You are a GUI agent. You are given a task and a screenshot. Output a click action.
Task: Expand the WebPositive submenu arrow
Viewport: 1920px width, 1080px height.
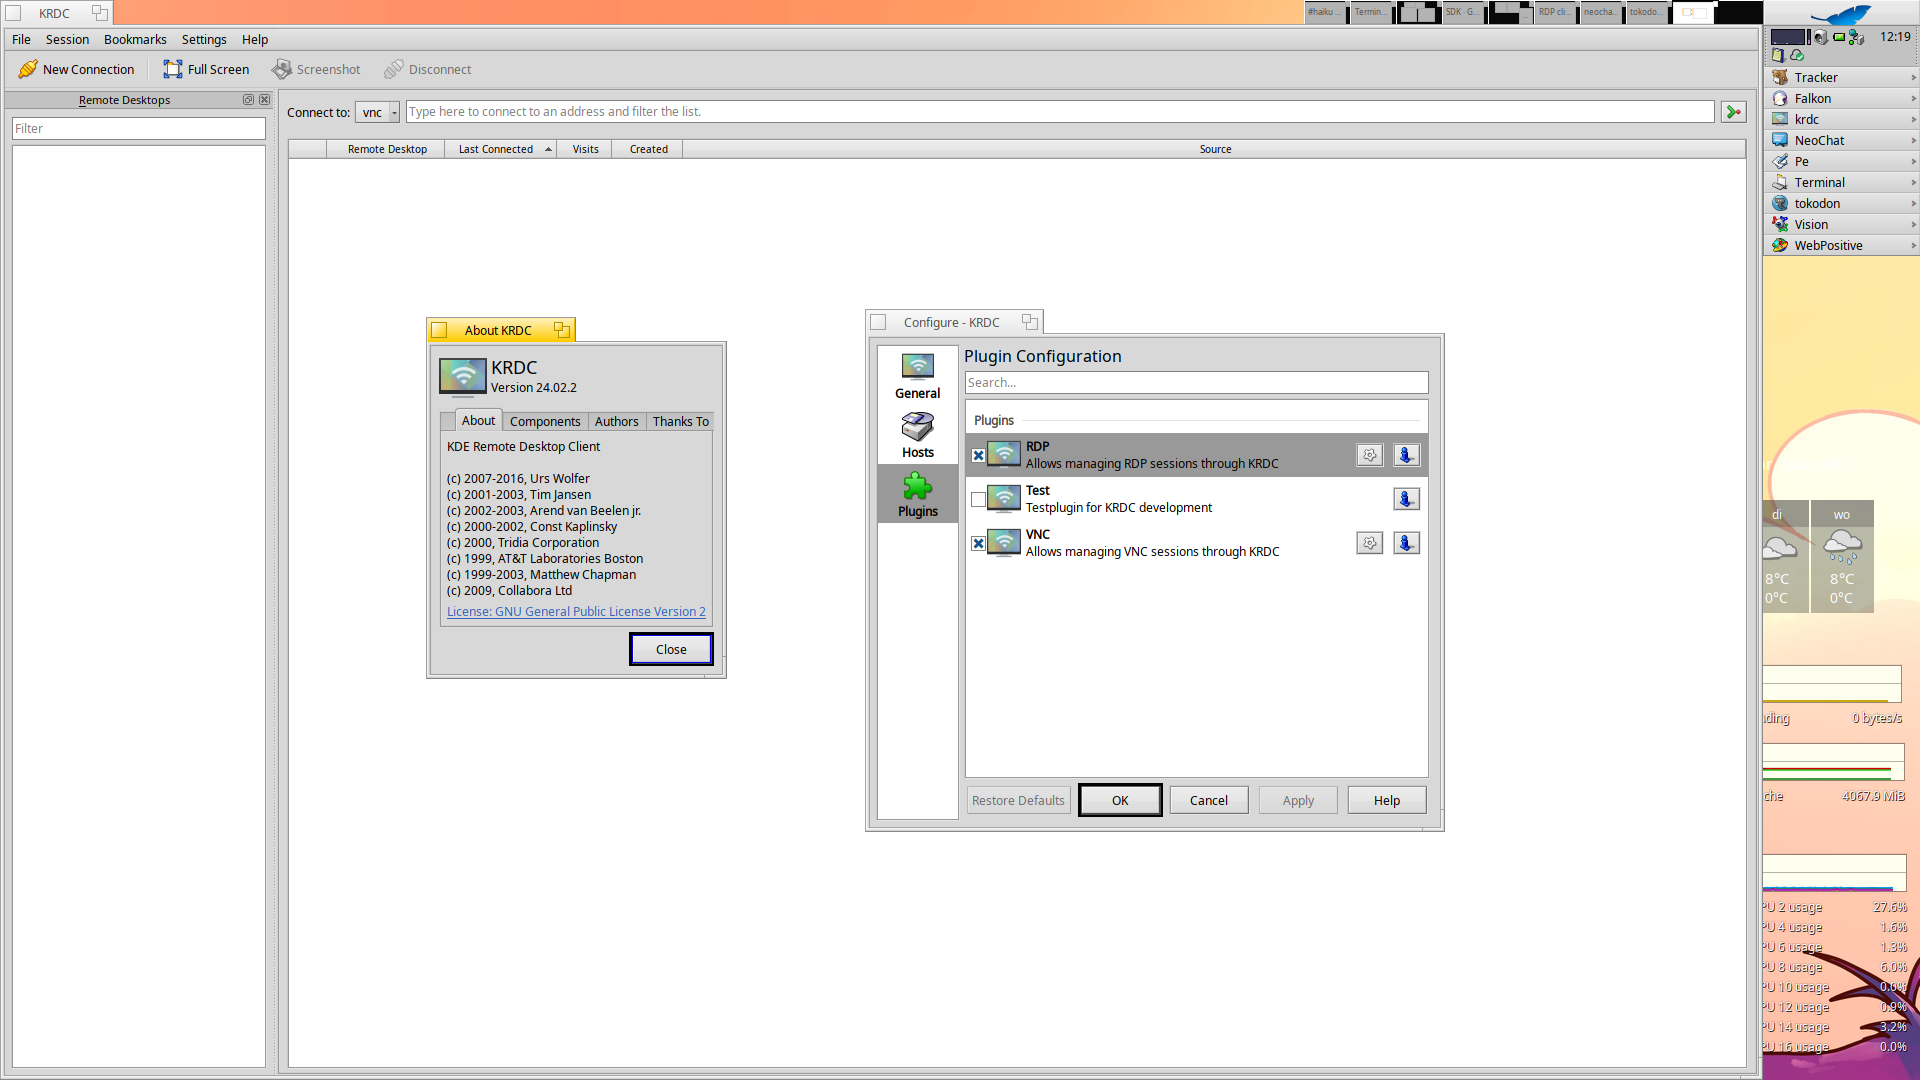coord(1913,245)
